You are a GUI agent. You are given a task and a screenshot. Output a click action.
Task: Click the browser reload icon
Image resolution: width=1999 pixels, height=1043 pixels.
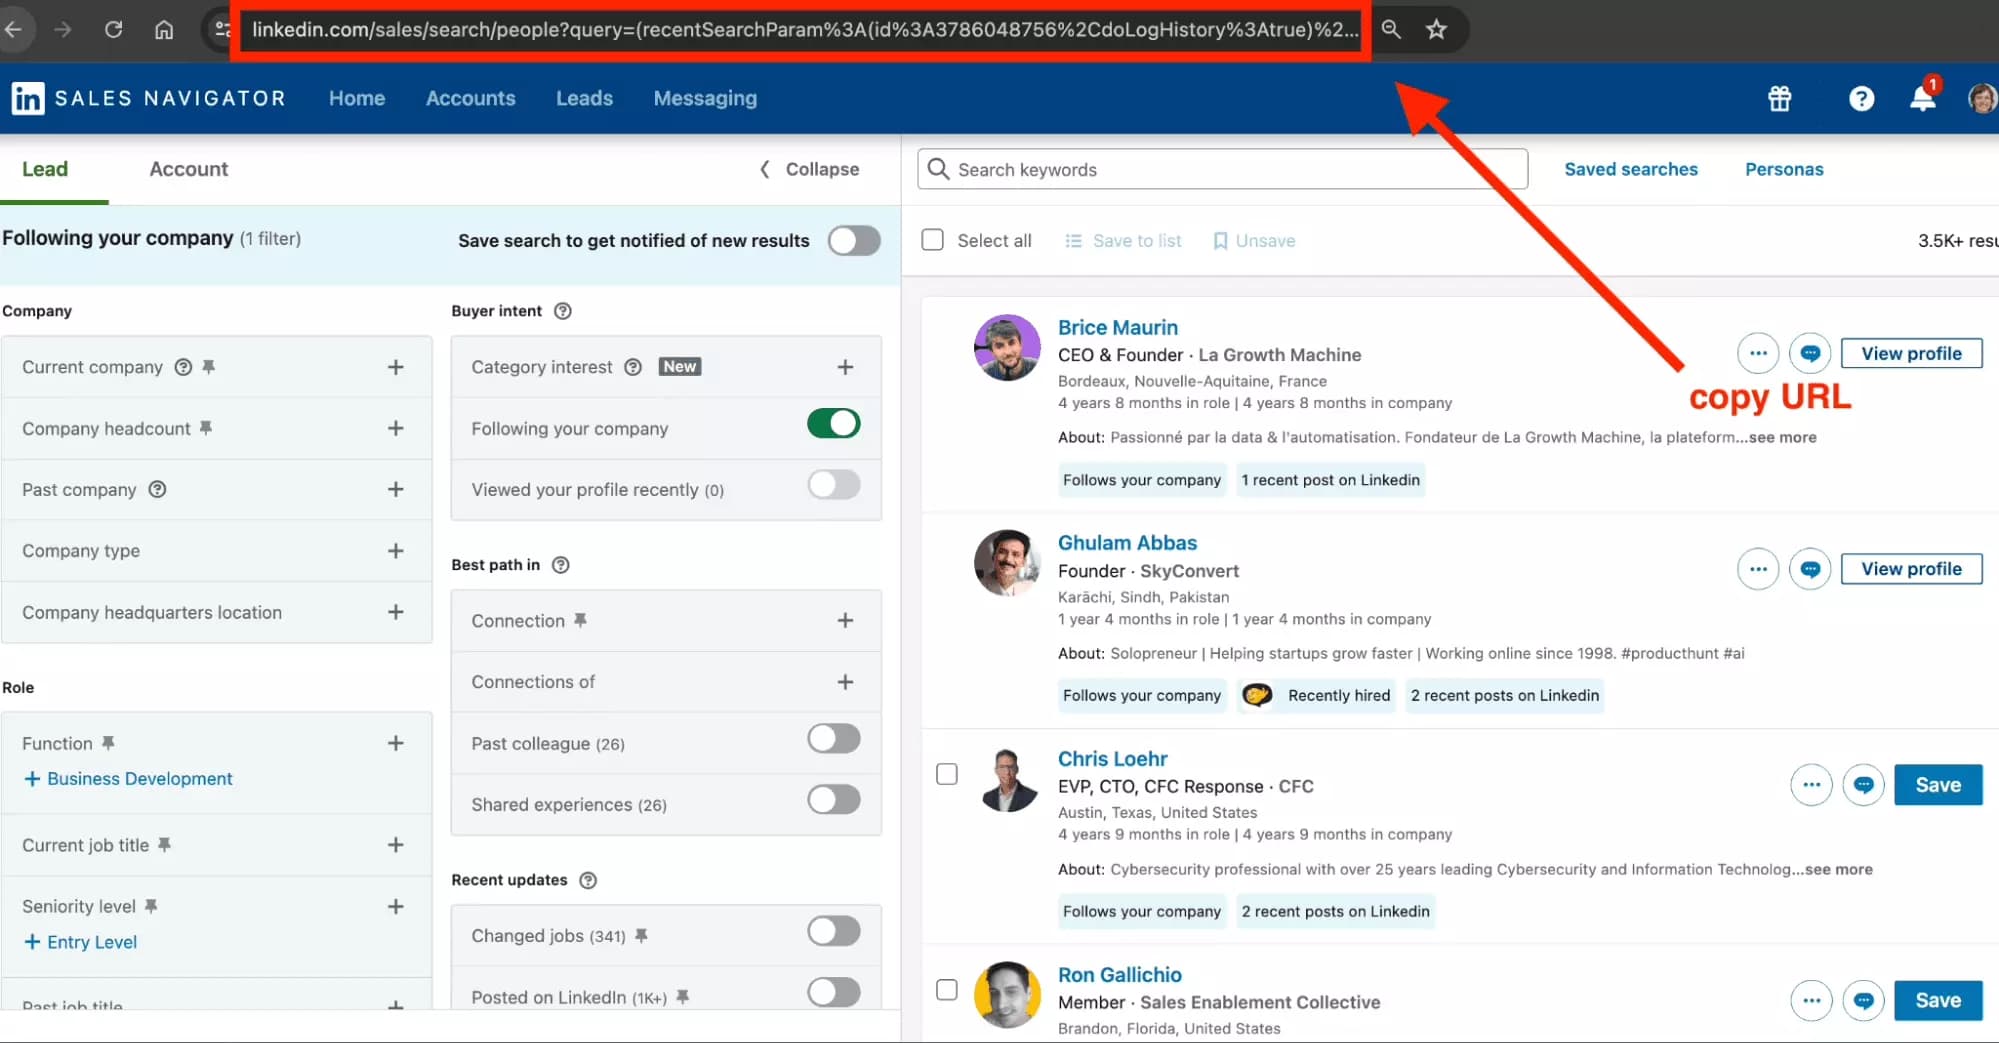coord(113,29)
